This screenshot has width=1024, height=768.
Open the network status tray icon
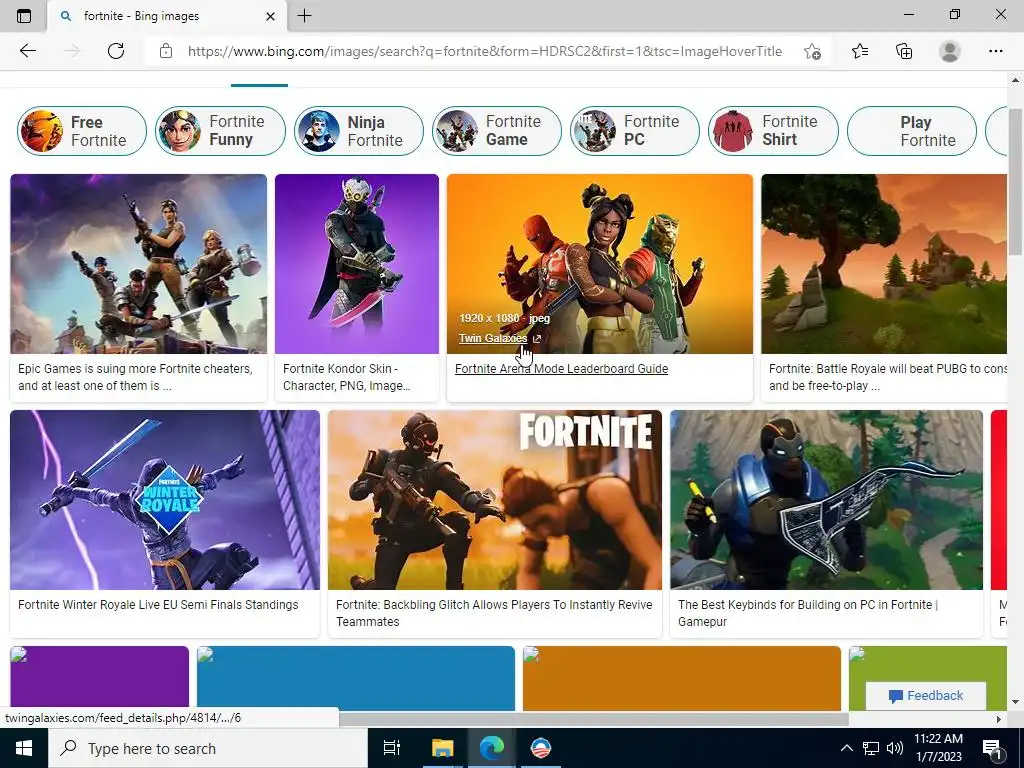(871, 748)
